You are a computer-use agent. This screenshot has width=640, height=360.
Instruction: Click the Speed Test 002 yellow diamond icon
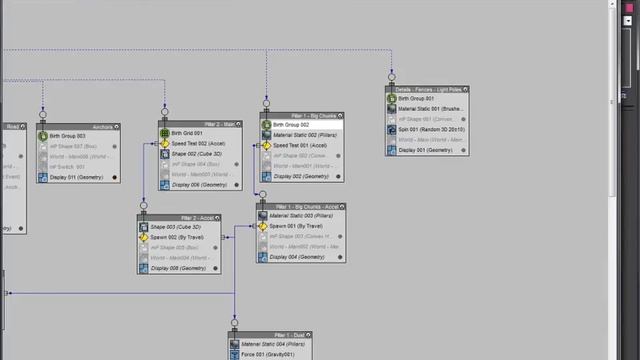click(x=164, y=144)
